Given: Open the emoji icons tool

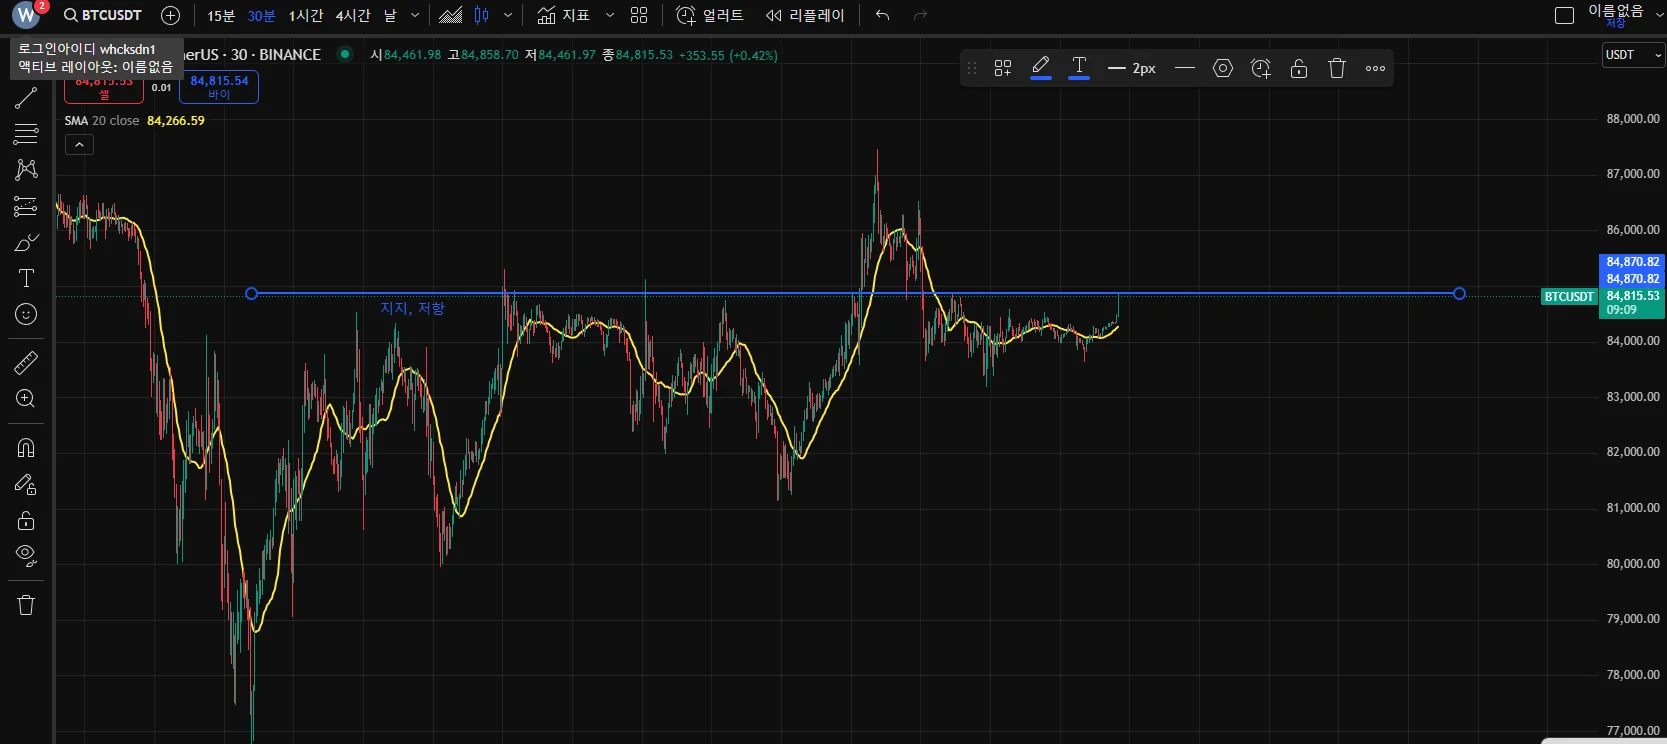Looking at the screenshot, I should [26, 314].
